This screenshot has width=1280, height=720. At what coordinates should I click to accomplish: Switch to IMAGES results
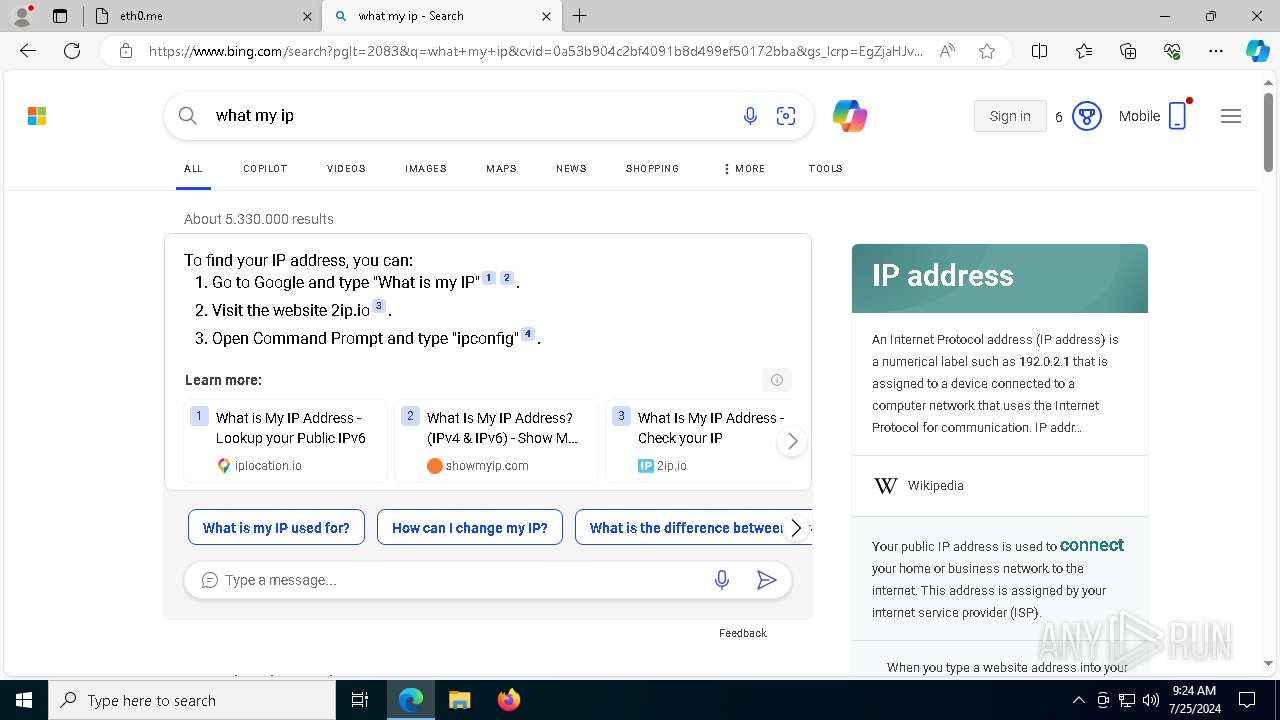pos(426,168)
